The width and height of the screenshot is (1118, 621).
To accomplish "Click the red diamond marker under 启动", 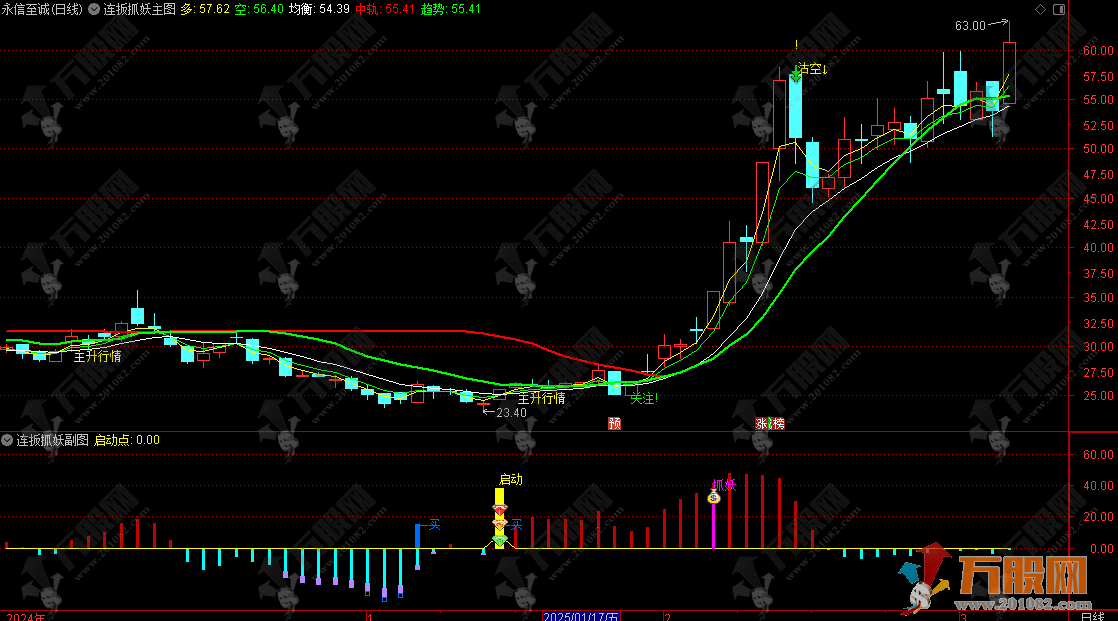I will pyautogui.click(x=500, y=509).
